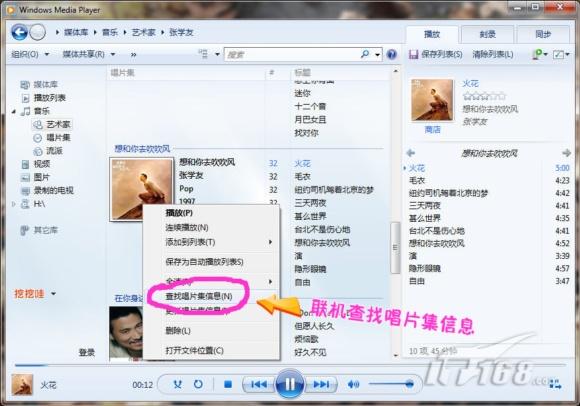Image resolution: width=580 pixels, height=406 pixels.
Task: Open the view options dropdown arrow
Action: [218, 54]
